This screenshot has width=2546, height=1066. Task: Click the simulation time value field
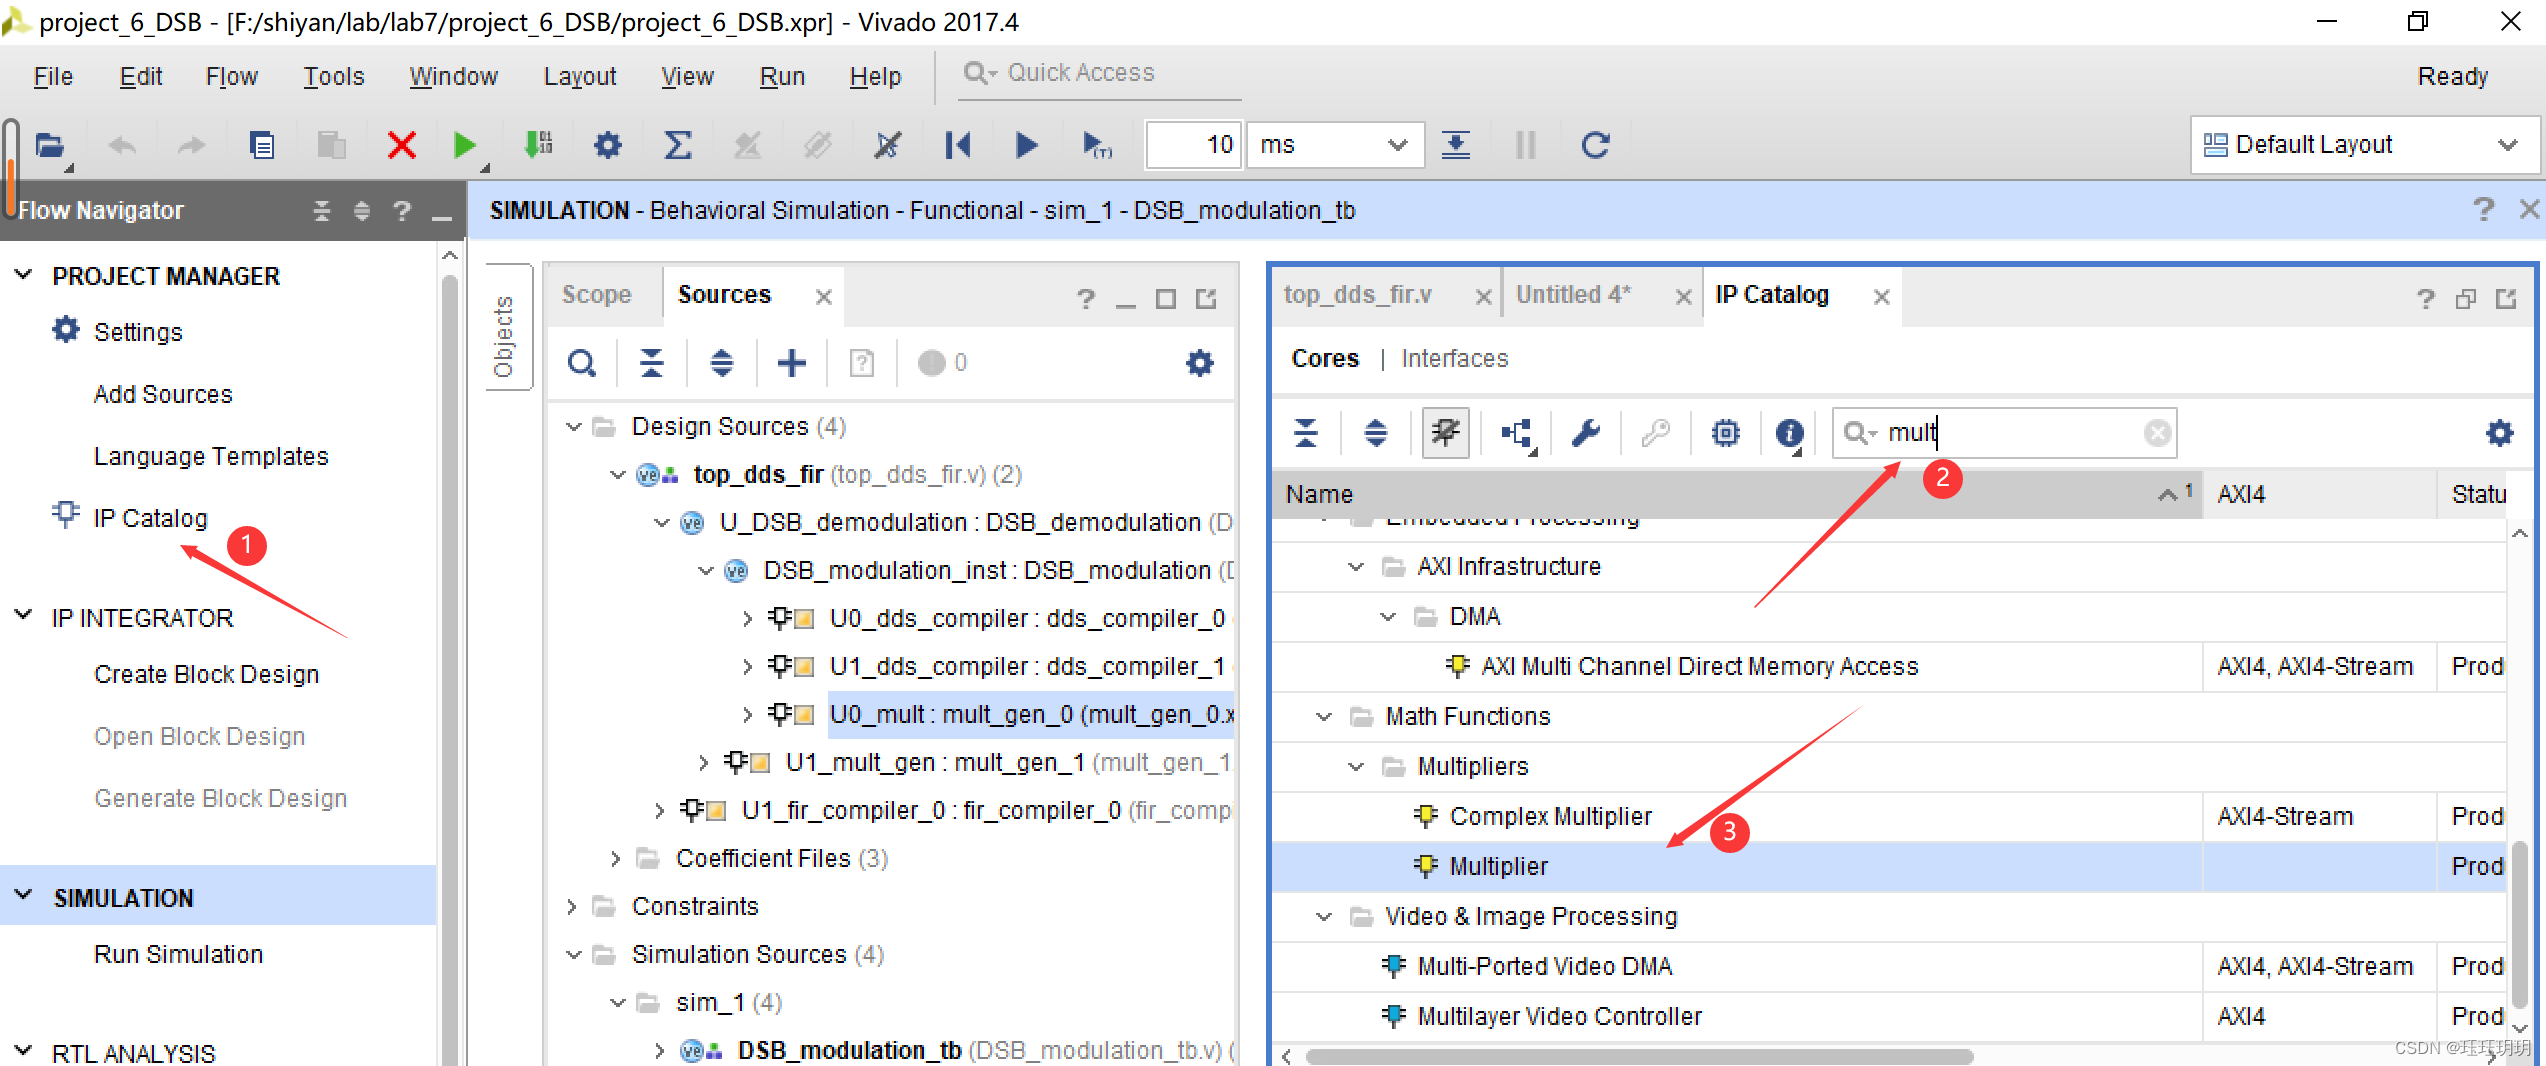[1194, 146]
